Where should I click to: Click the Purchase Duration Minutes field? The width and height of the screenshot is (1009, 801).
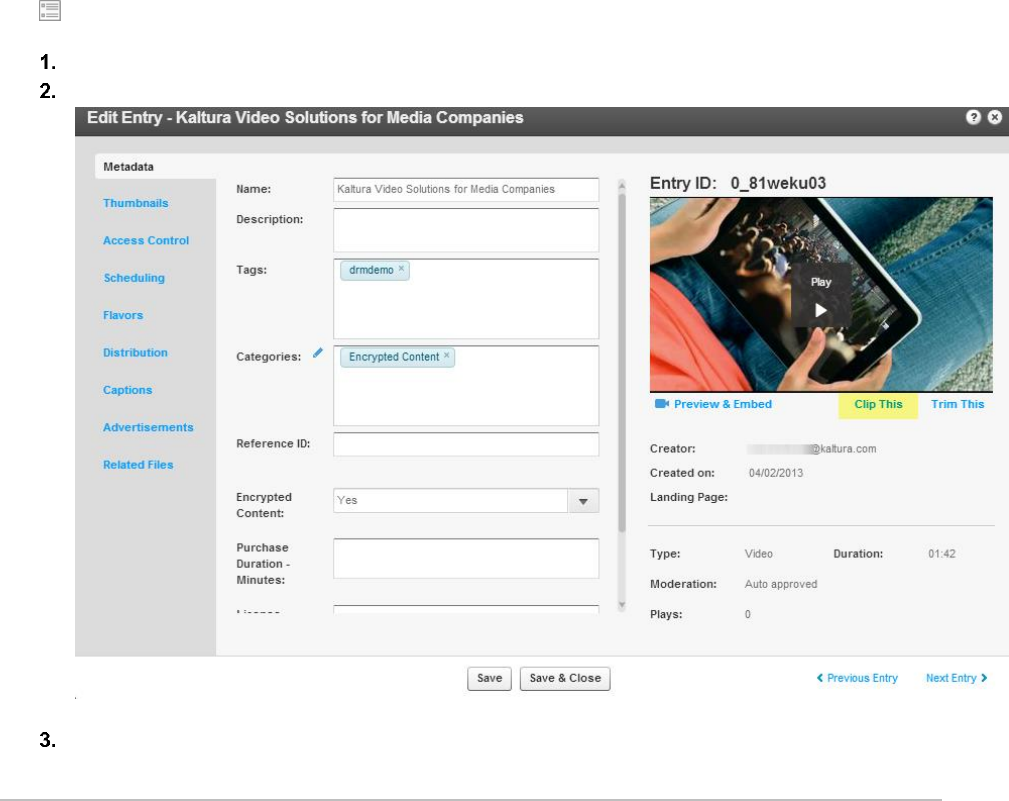pos(466,558)
